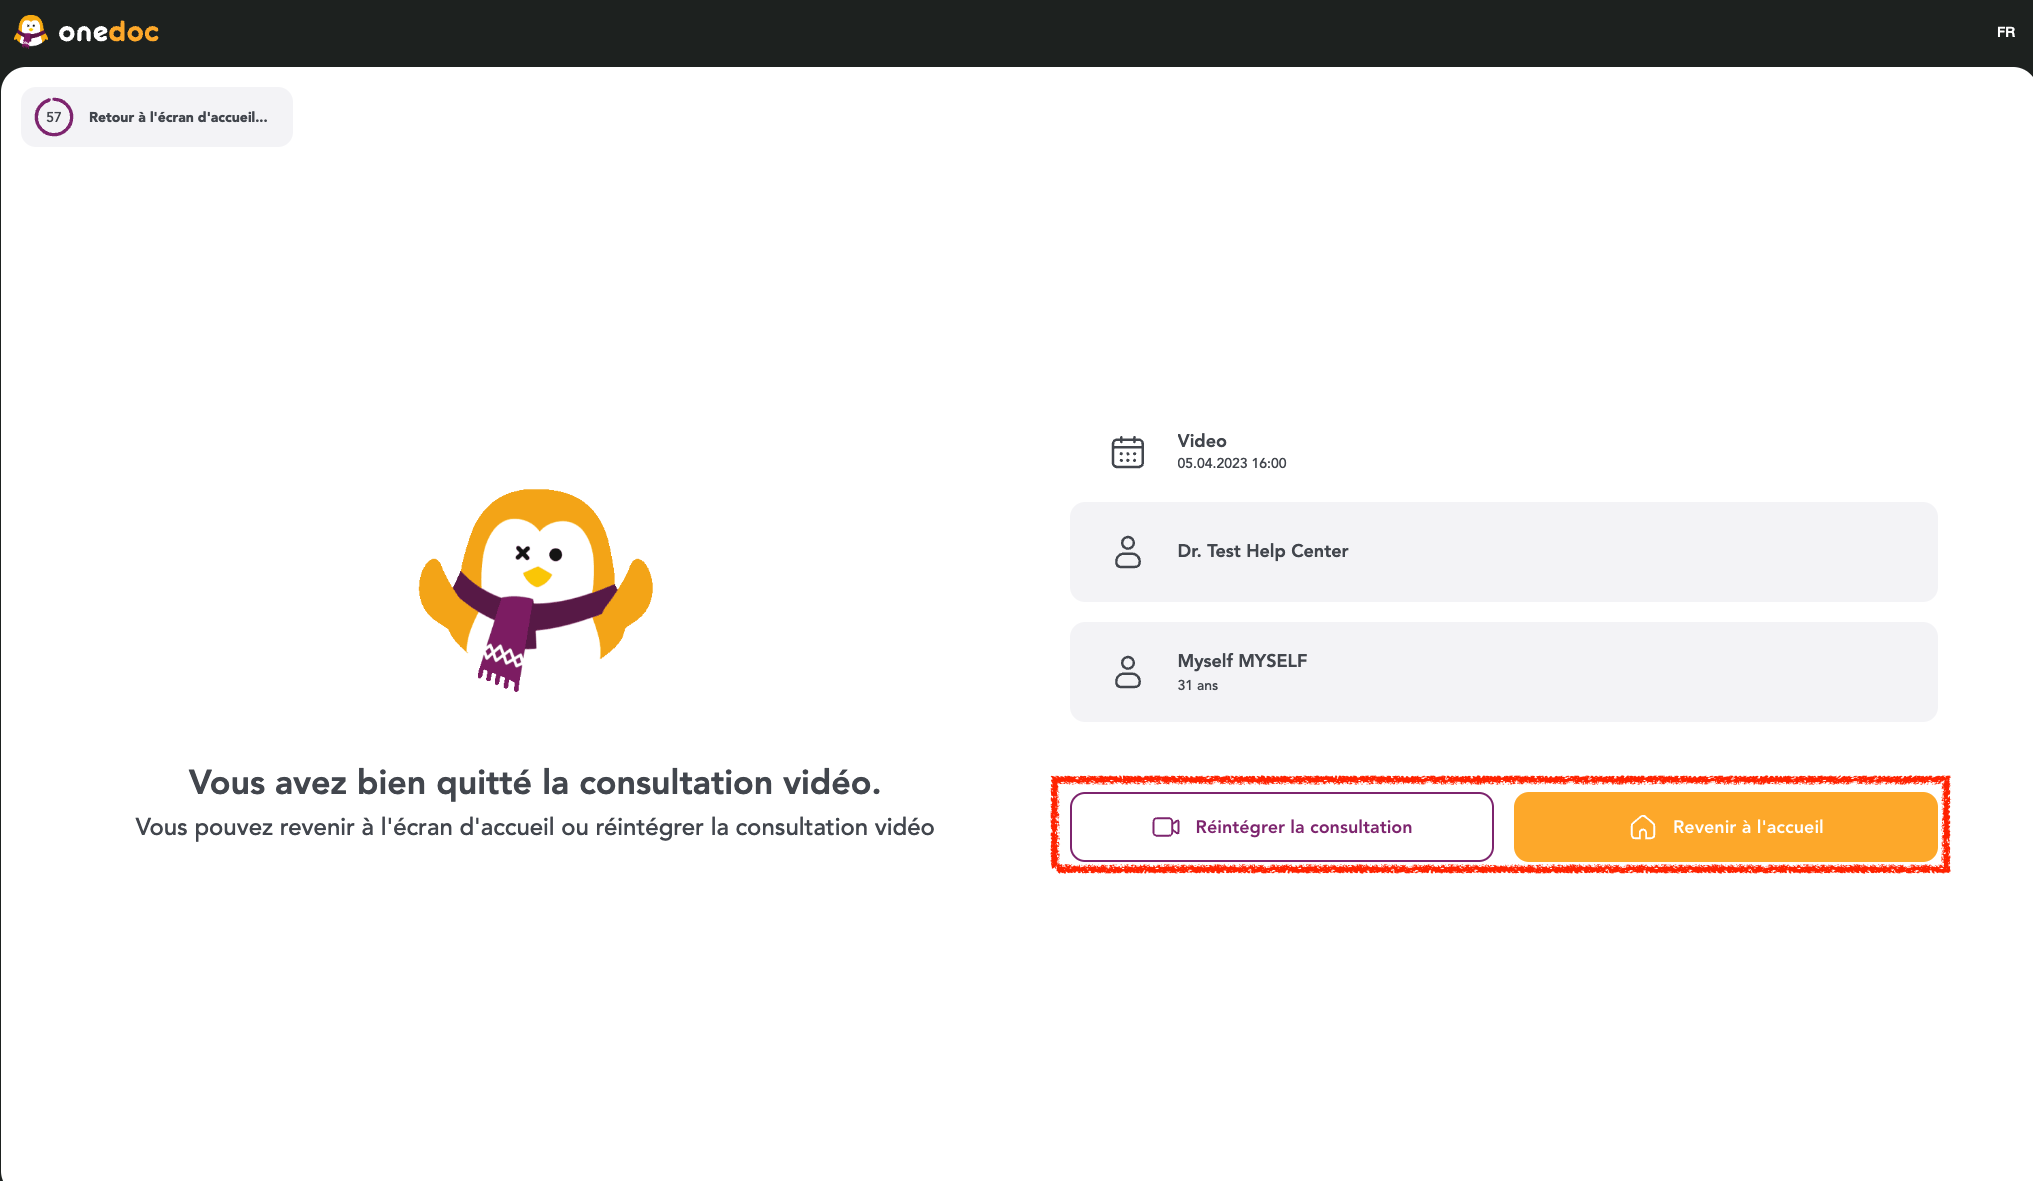
Task: Click the OneDoc penguin logo icon
Action: (30, 31)
